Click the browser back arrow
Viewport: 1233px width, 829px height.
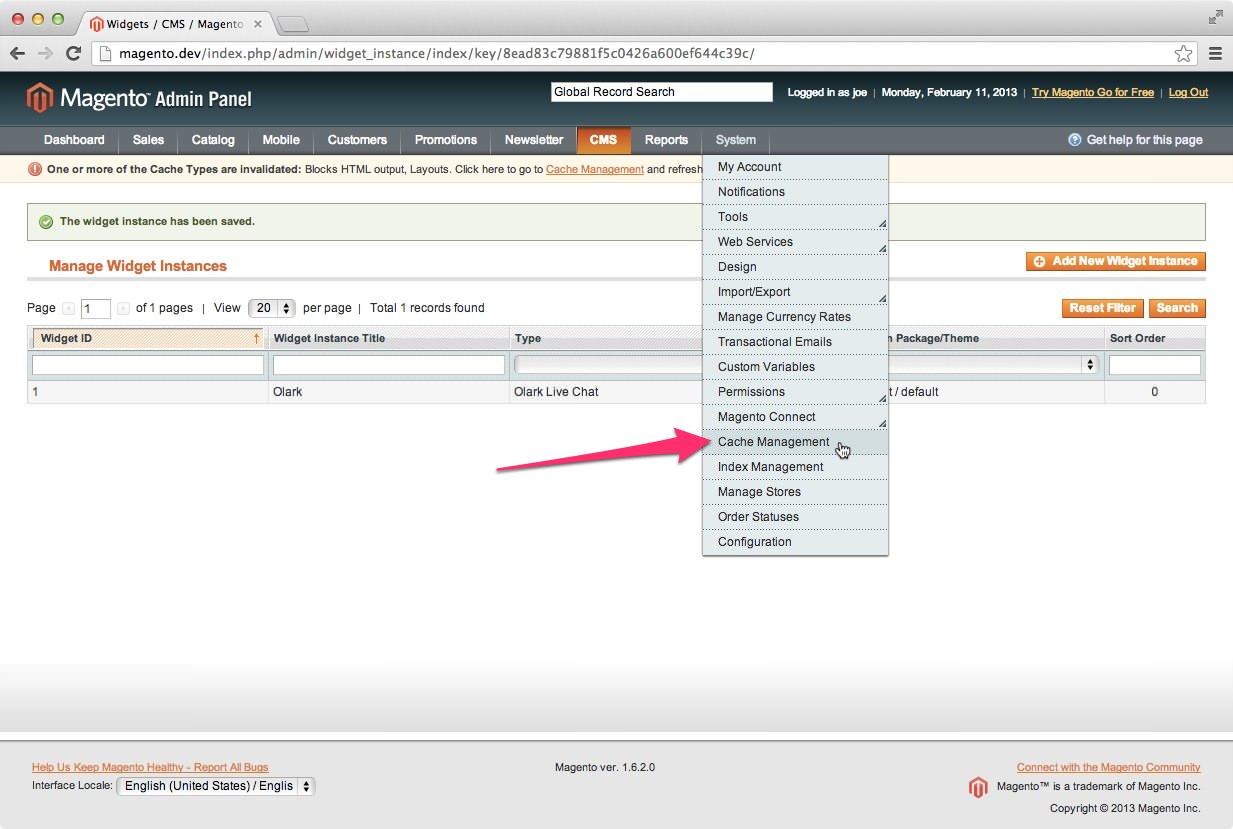click(x=17, y=53)
